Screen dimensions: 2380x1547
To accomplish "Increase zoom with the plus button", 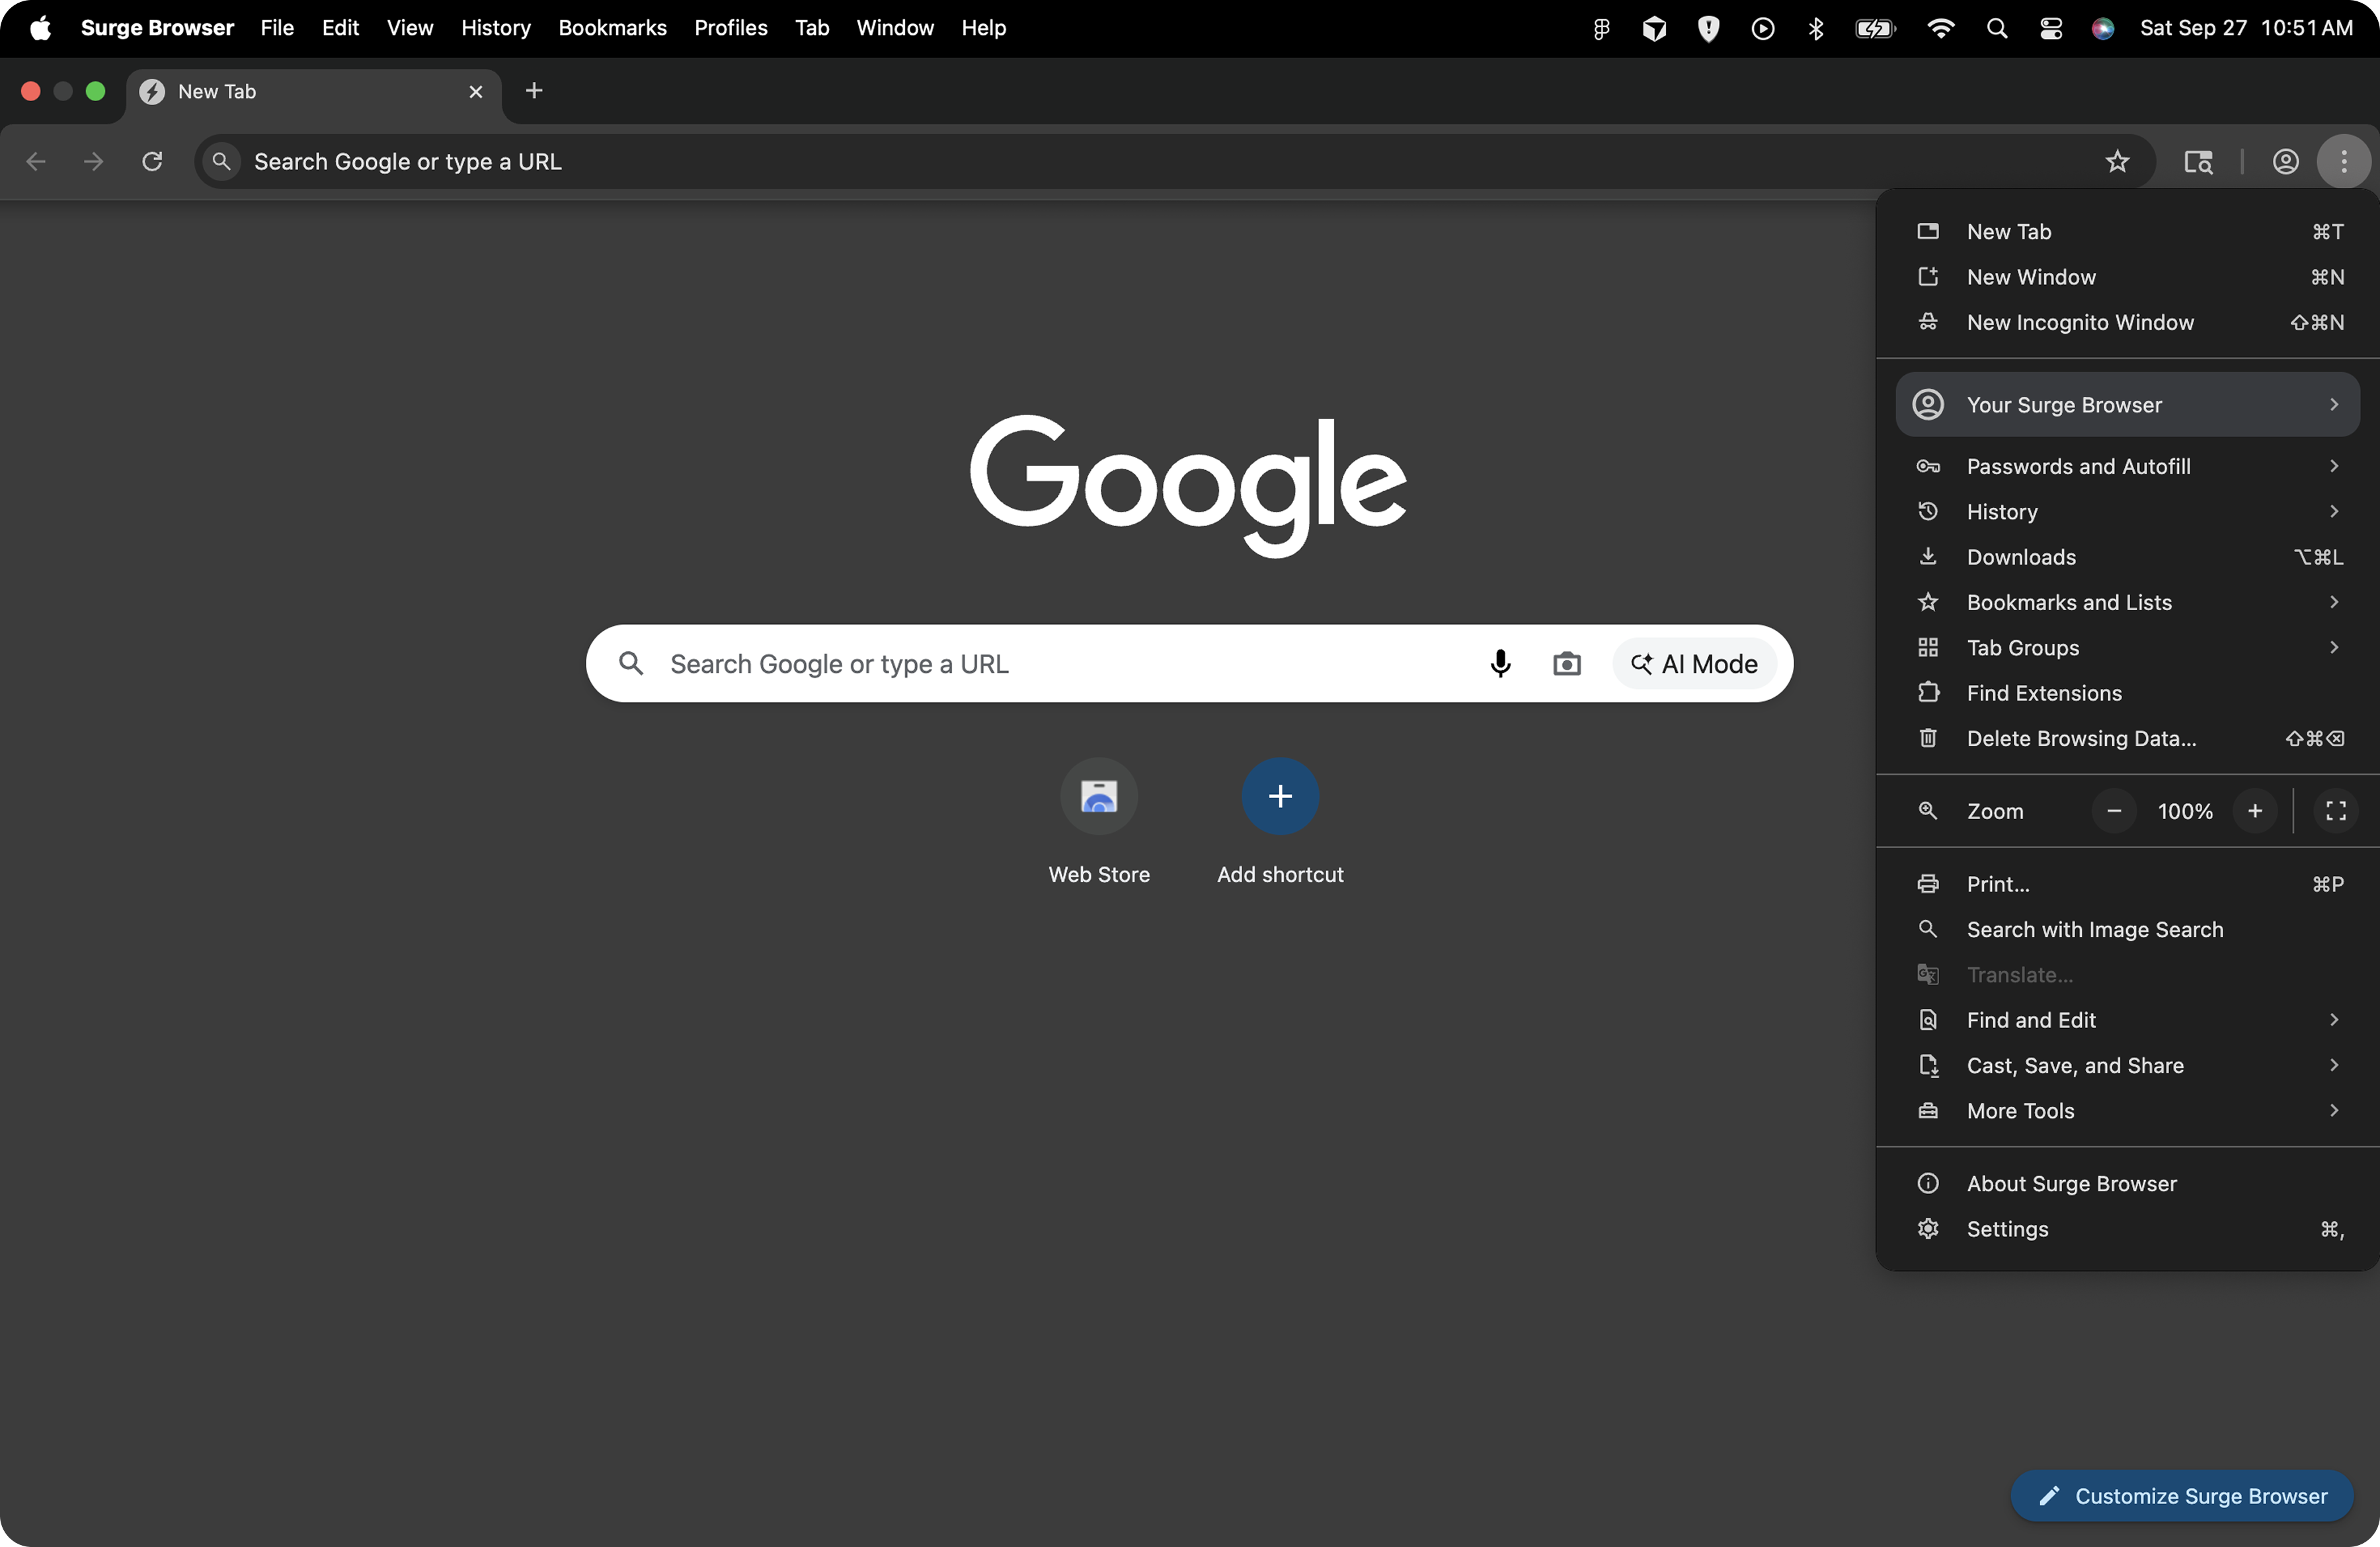I will 2255,811.
